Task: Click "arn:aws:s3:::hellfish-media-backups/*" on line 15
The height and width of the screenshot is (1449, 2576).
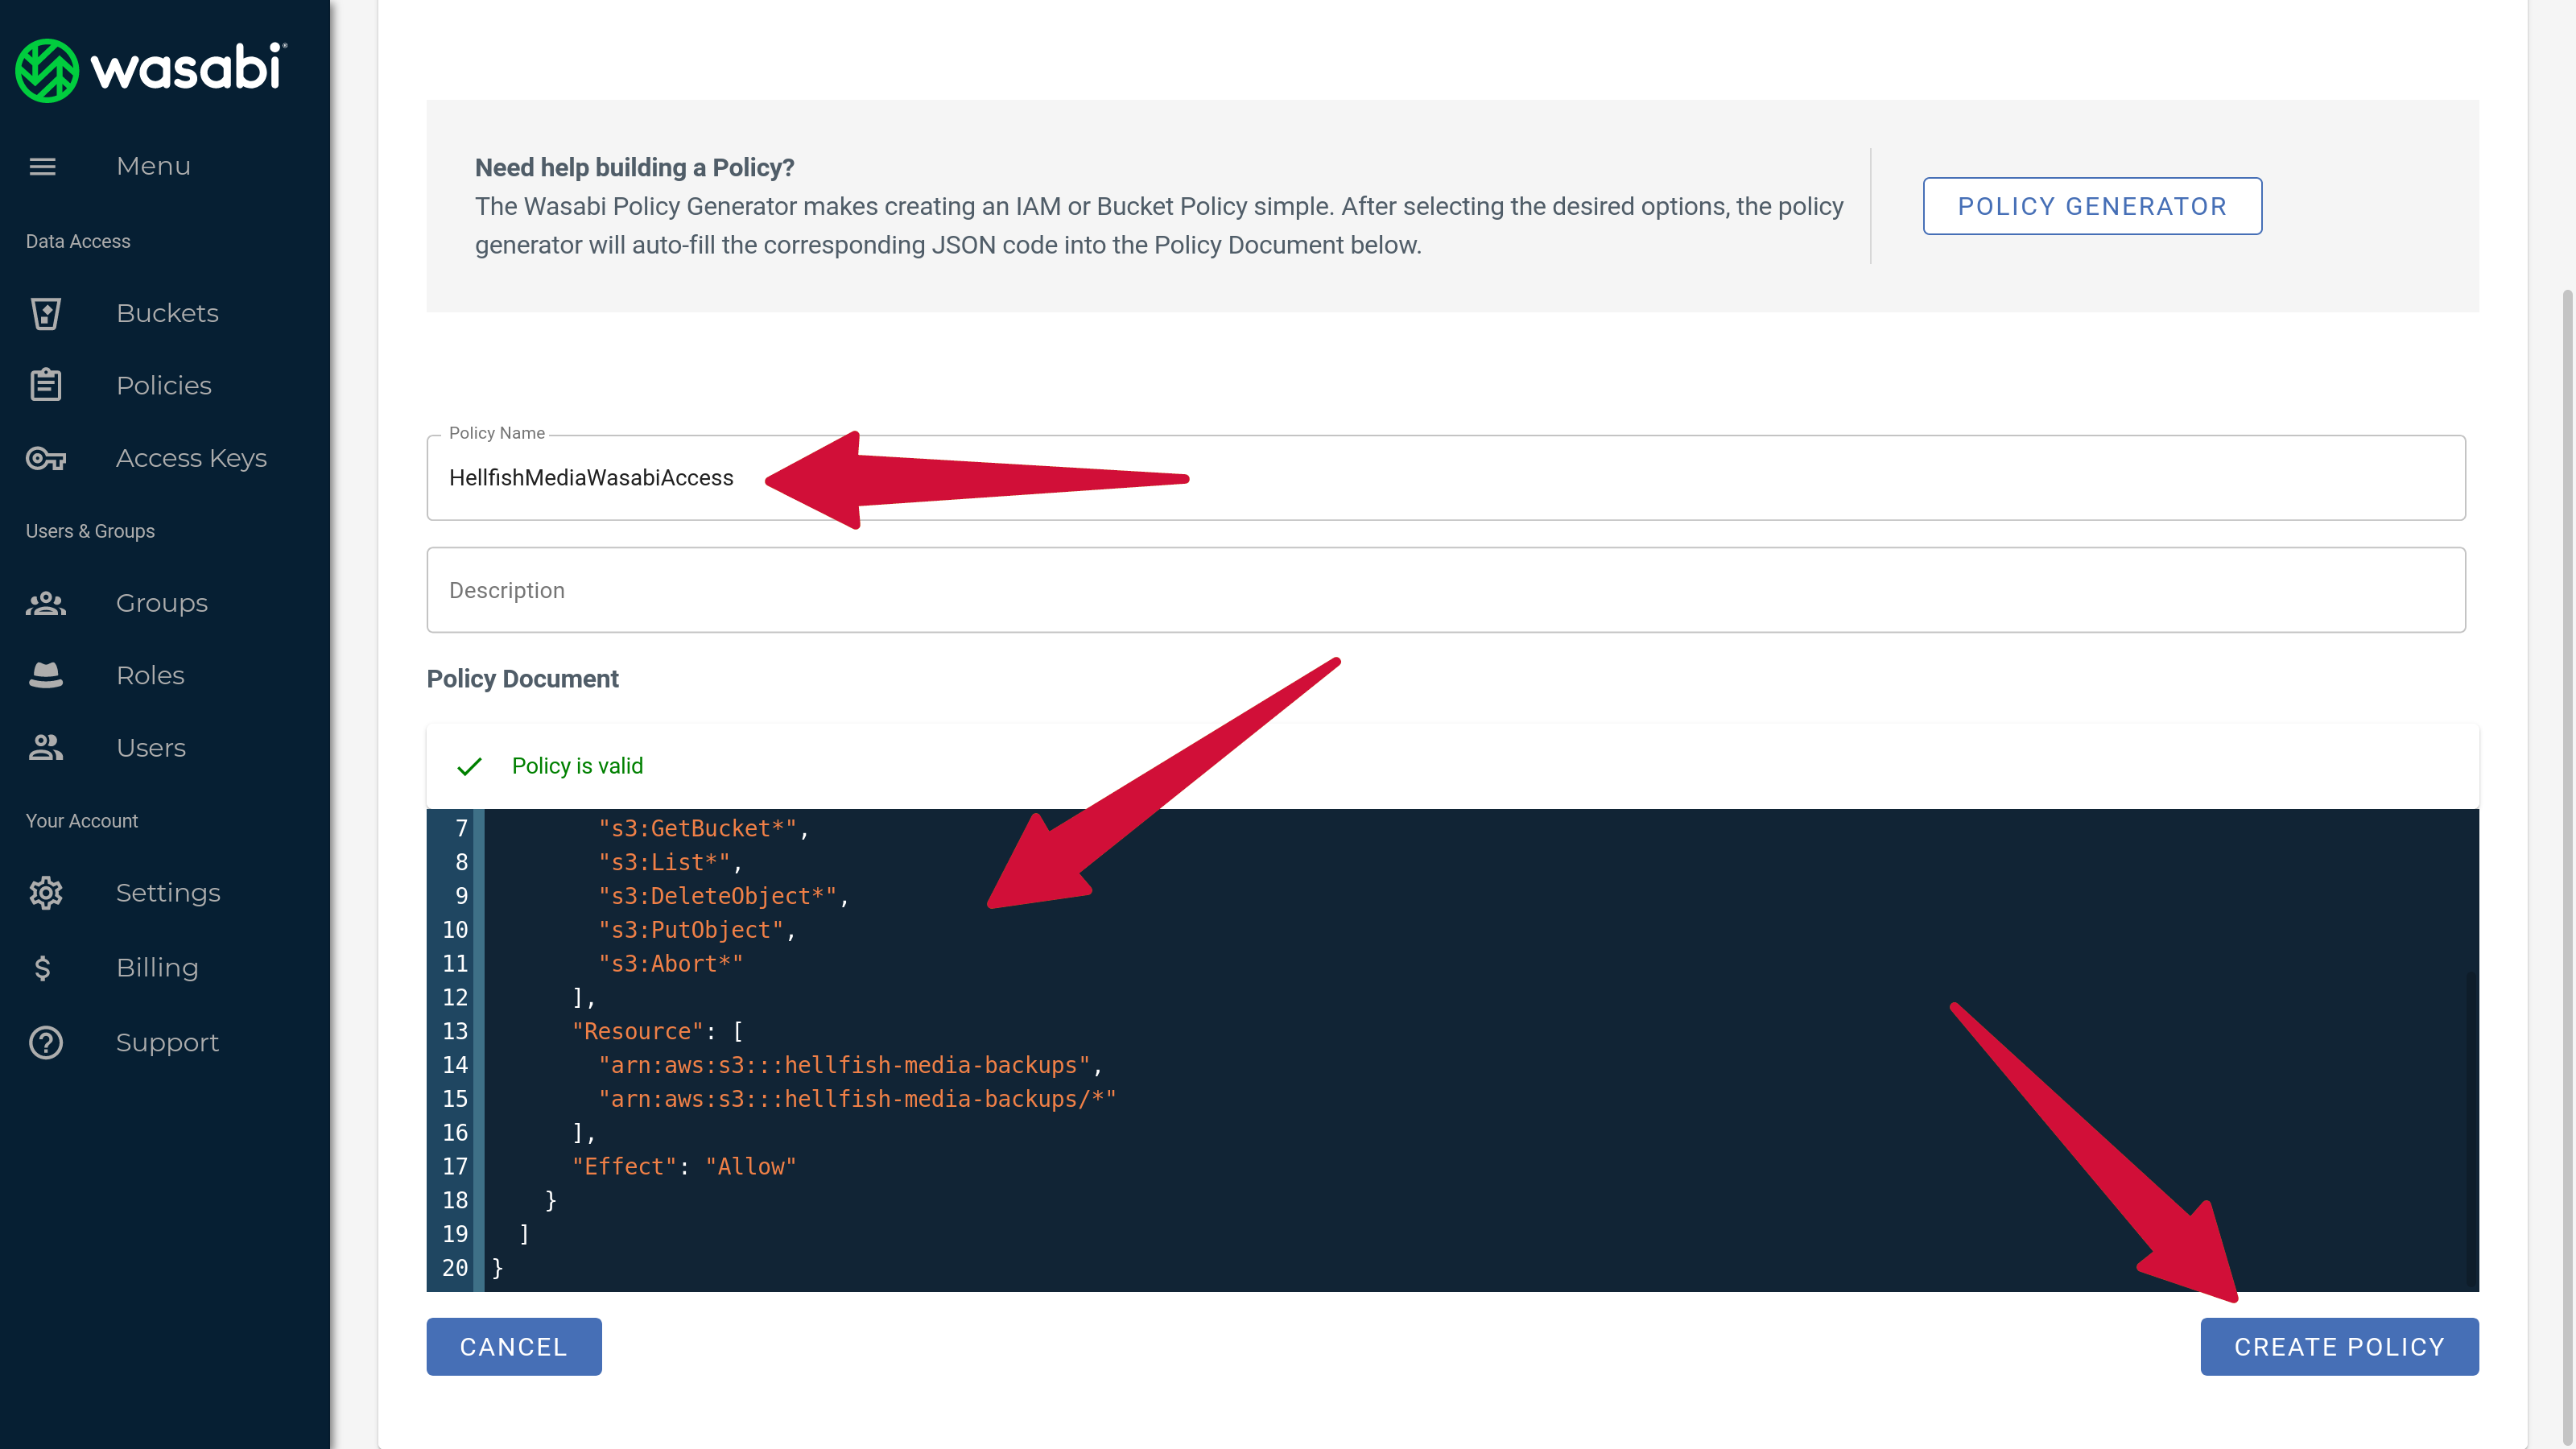Action: (857, 1099)
